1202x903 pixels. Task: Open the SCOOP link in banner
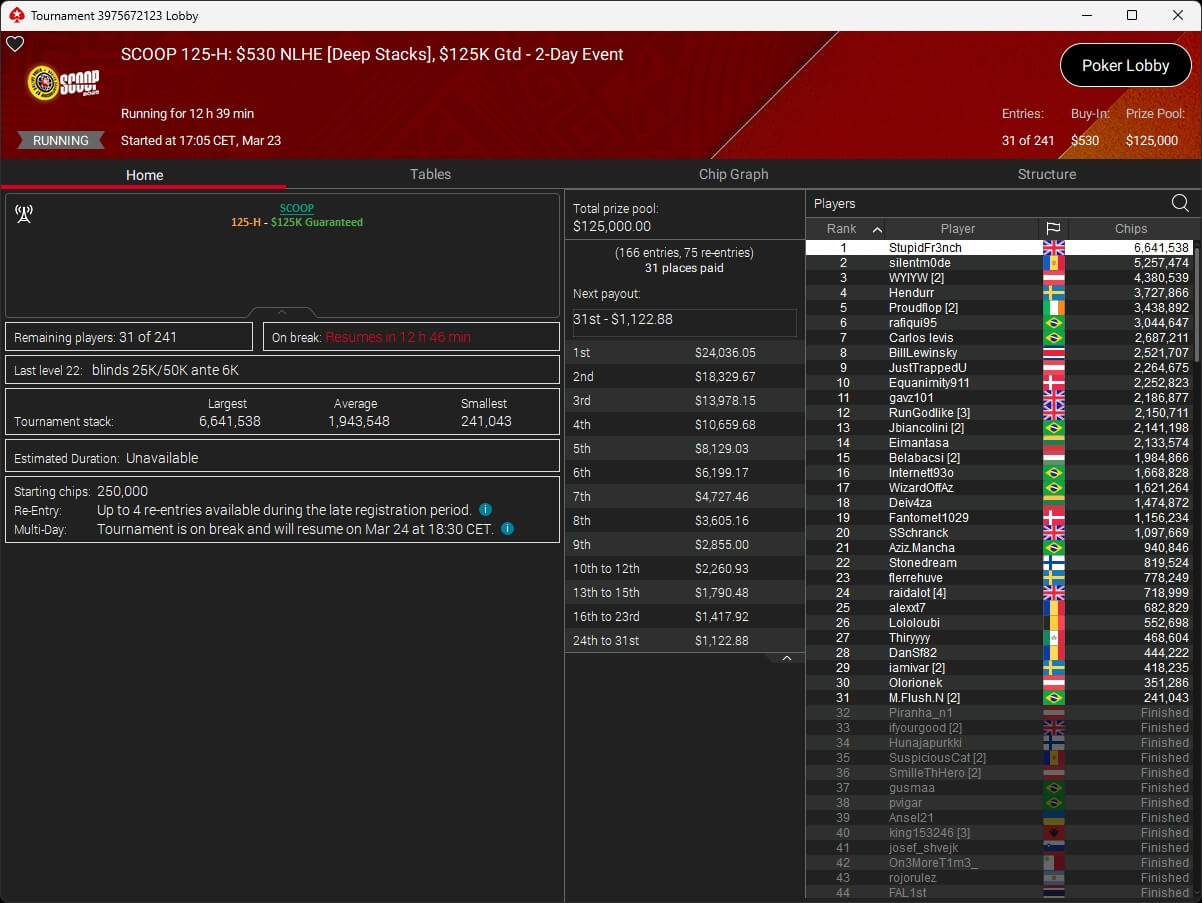click(296, 208)
